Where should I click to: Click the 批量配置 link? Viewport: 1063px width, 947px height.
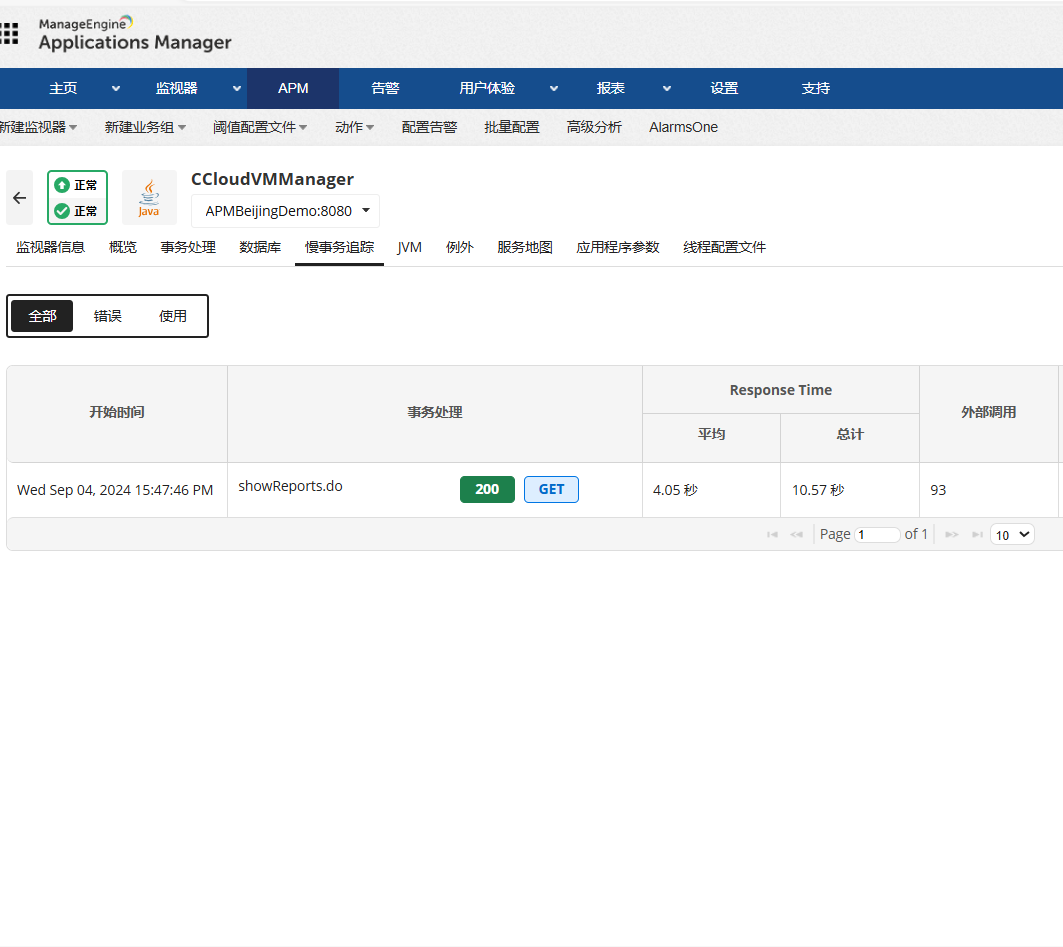tap(512, 127)
